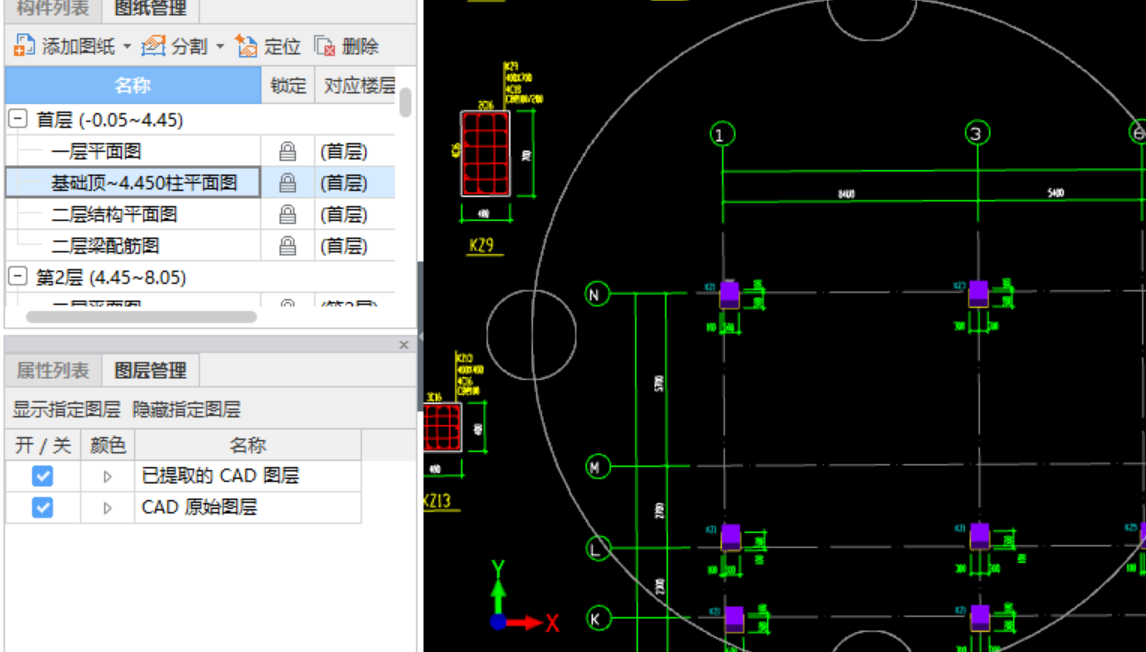Uncheck the CAD 原始图层 checkbox
The image size is (1146, 652).
click(42, 507)
